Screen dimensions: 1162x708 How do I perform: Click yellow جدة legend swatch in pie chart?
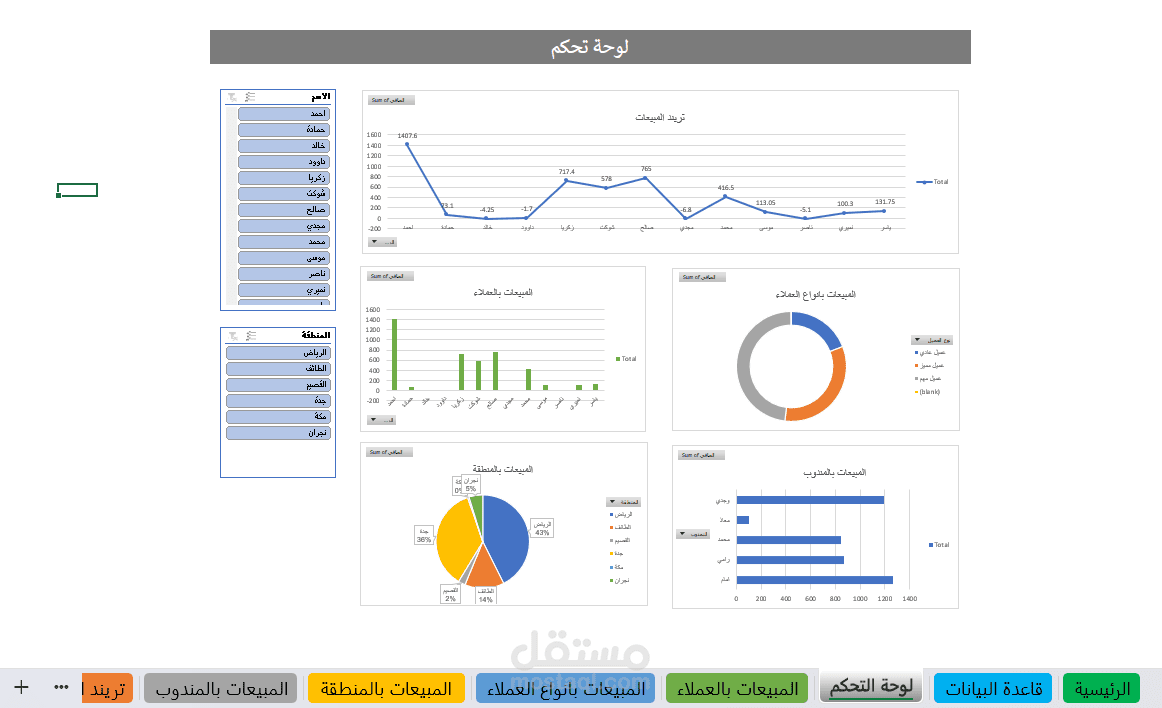pyautogui.click(x=611, y=554)
